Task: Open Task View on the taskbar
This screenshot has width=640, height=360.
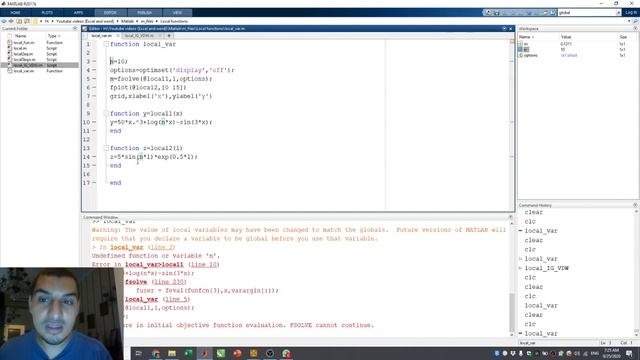Action: 139,353
